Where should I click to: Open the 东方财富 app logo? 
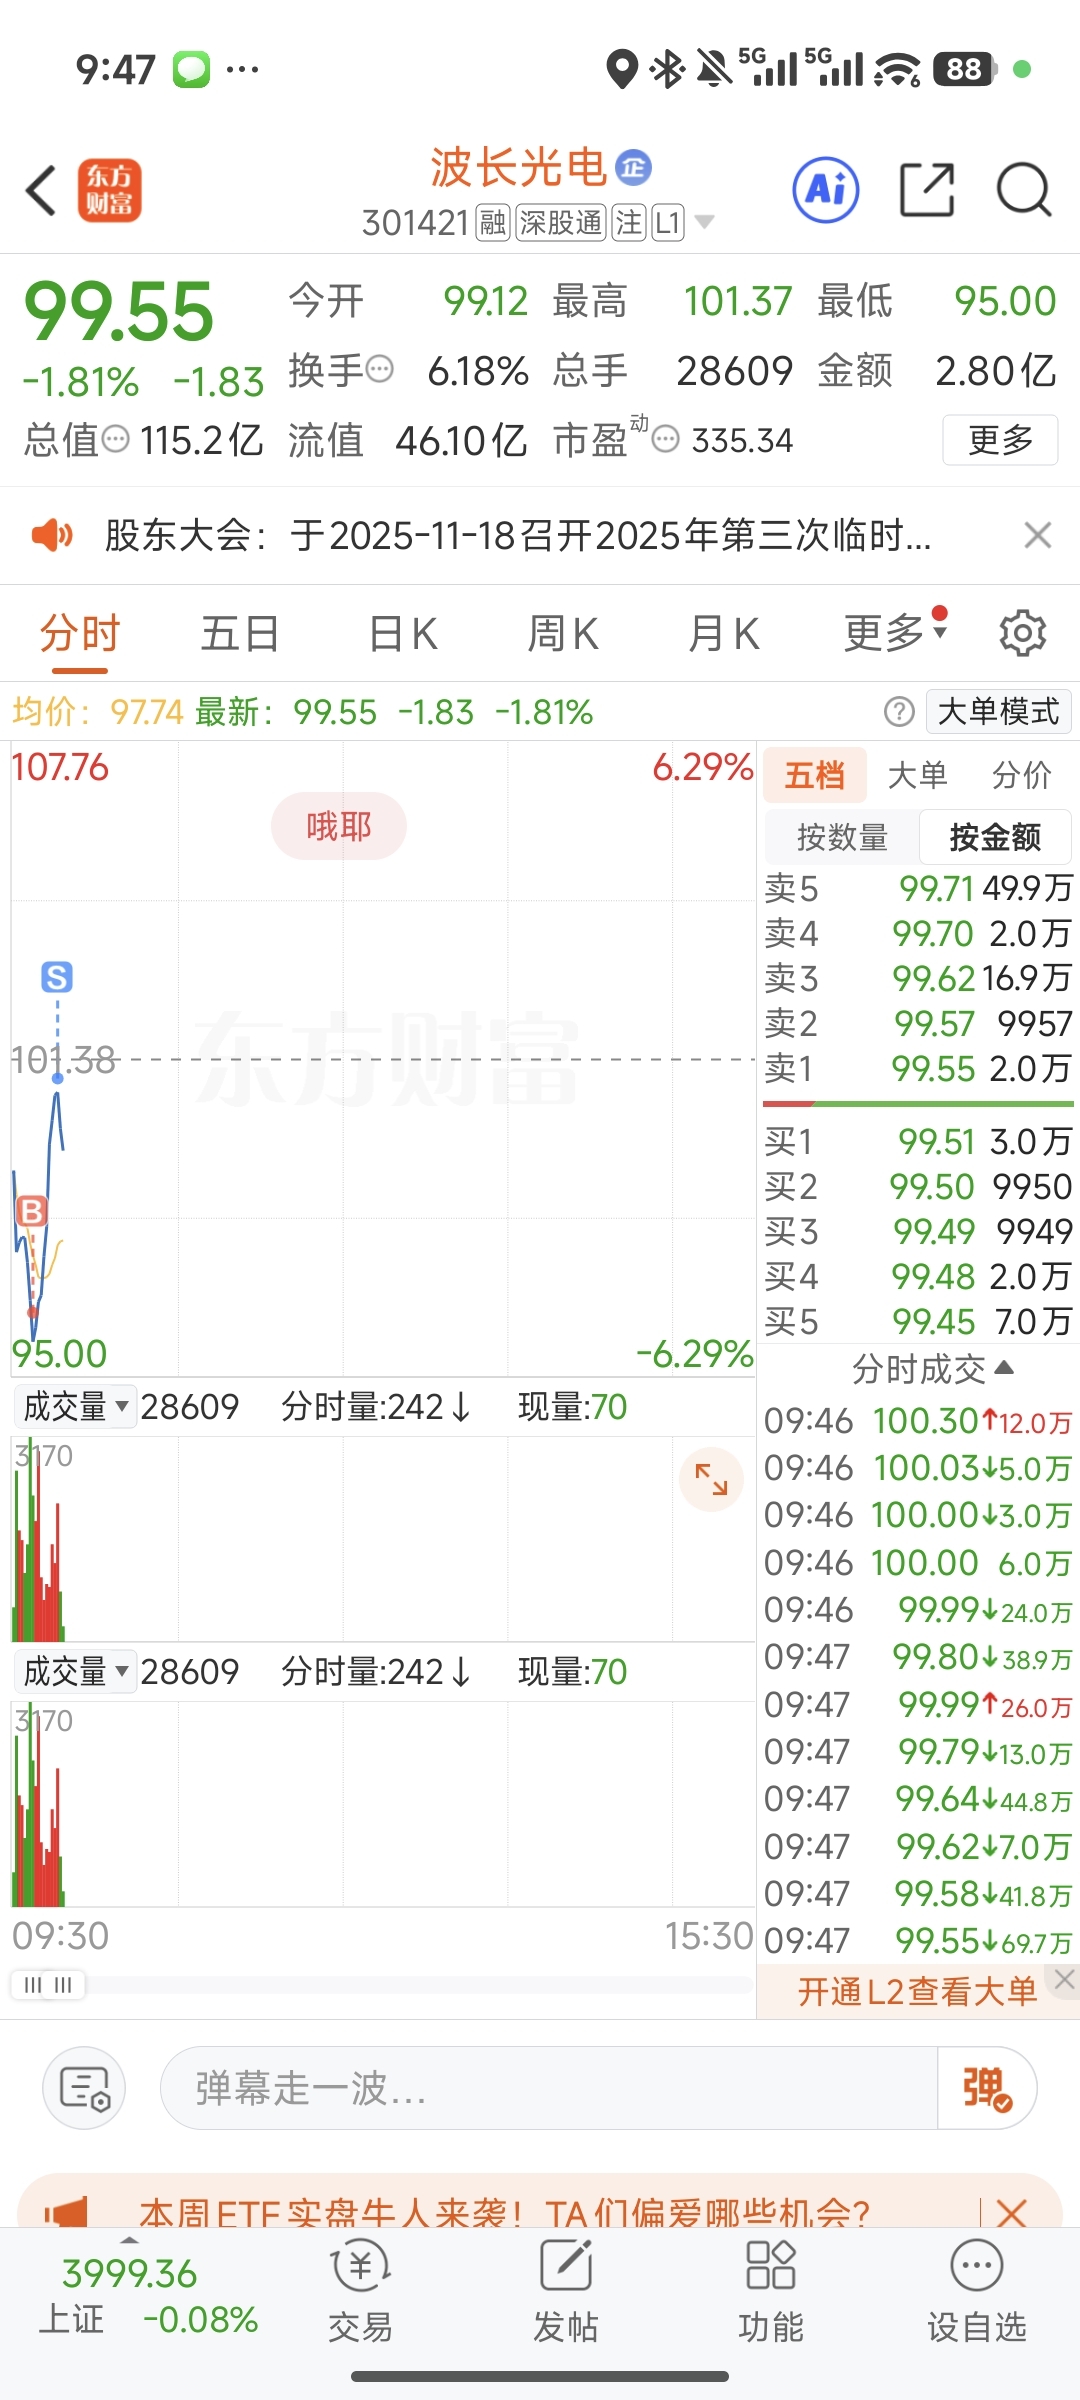110,190
